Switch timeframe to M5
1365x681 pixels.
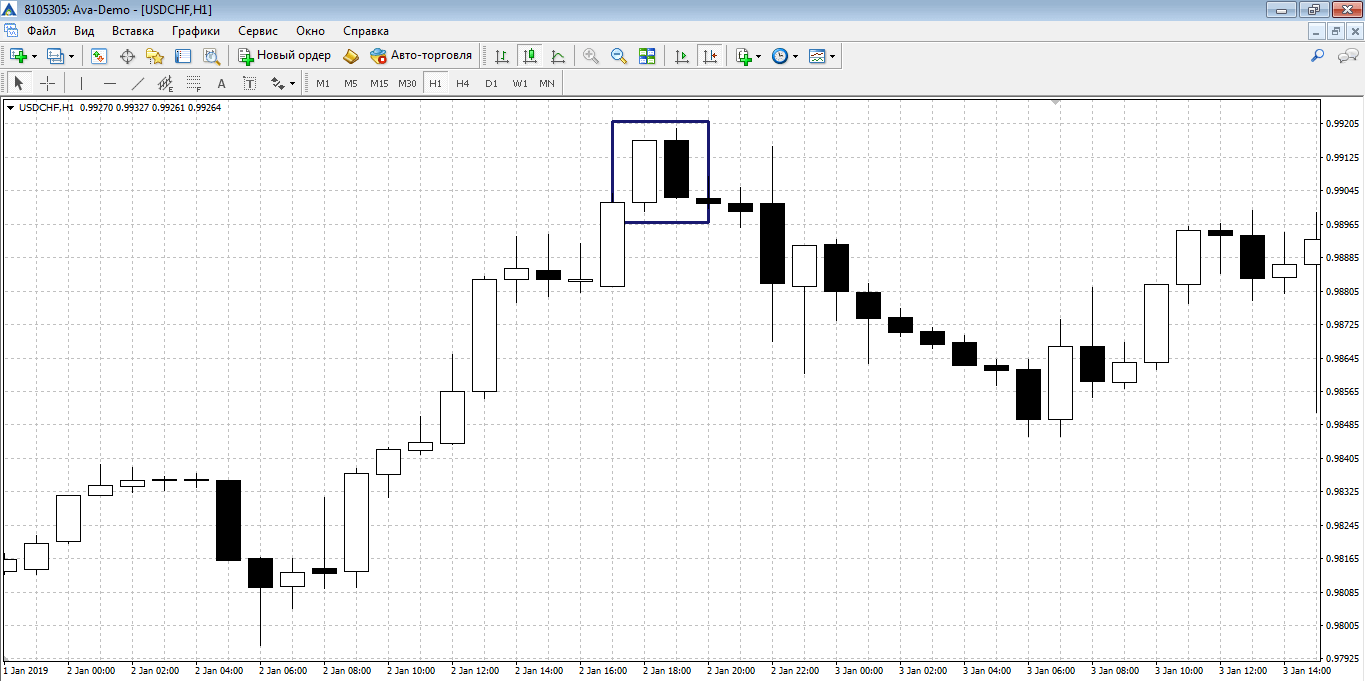point(351,83)
